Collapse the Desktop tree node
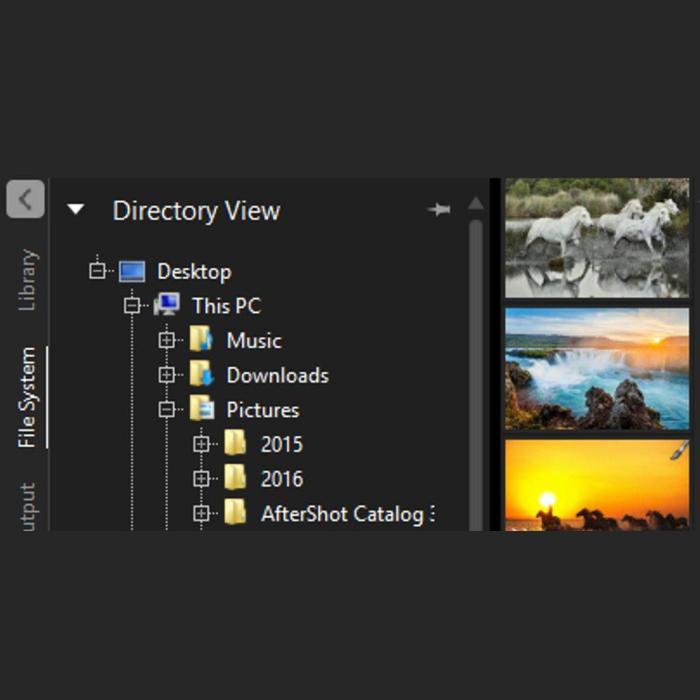700x700 pixels. [97, 271]
